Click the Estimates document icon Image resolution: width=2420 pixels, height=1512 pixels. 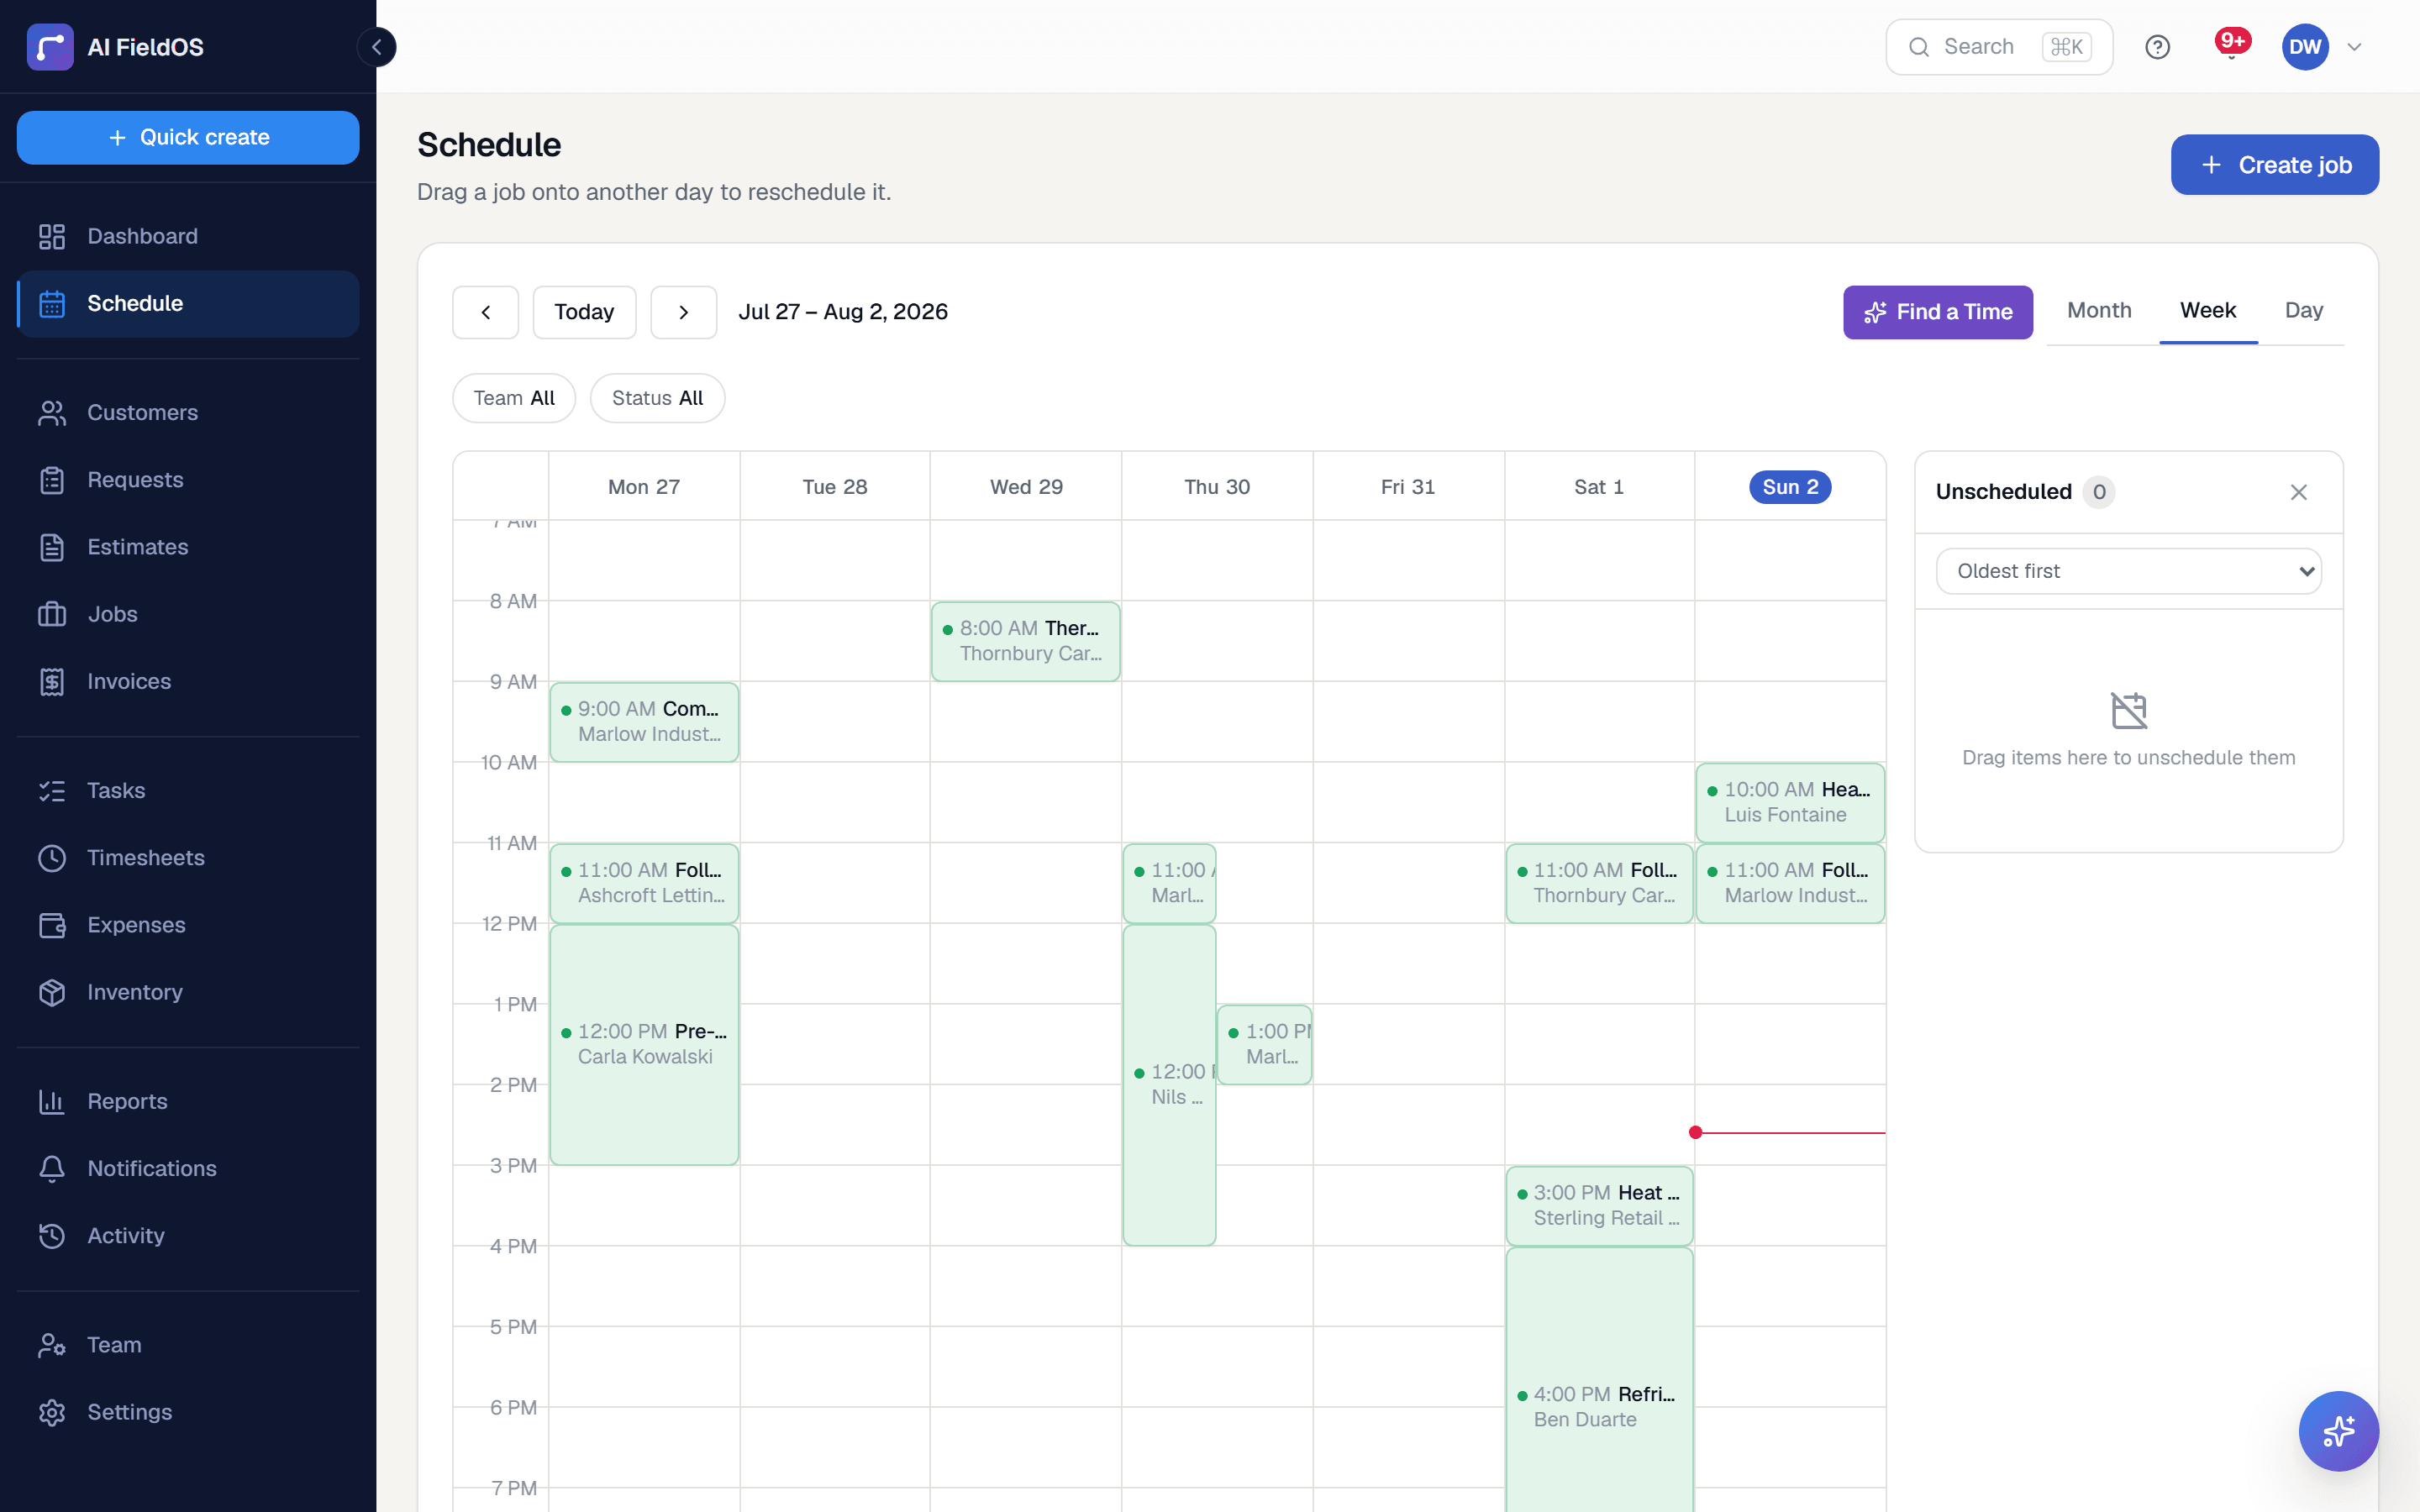pyautogui.click(x=52, y=547)
